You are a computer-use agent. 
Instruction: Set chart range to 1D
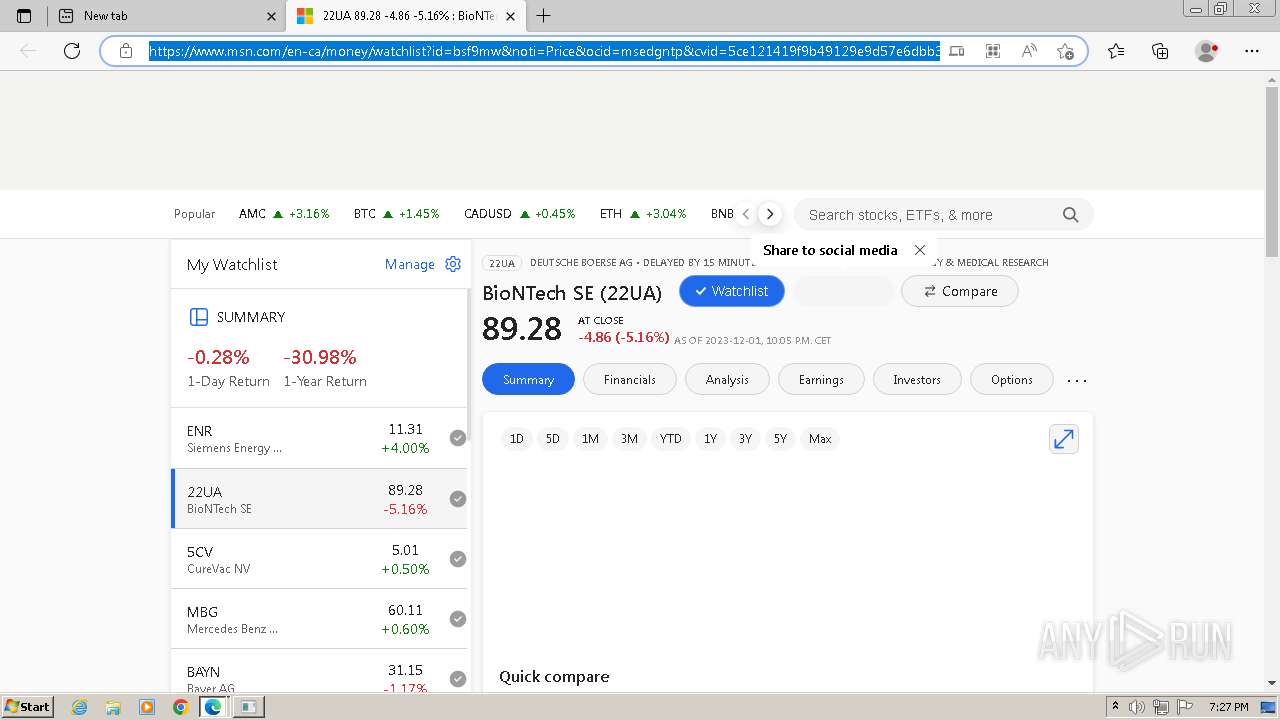[x=516, y=439]
